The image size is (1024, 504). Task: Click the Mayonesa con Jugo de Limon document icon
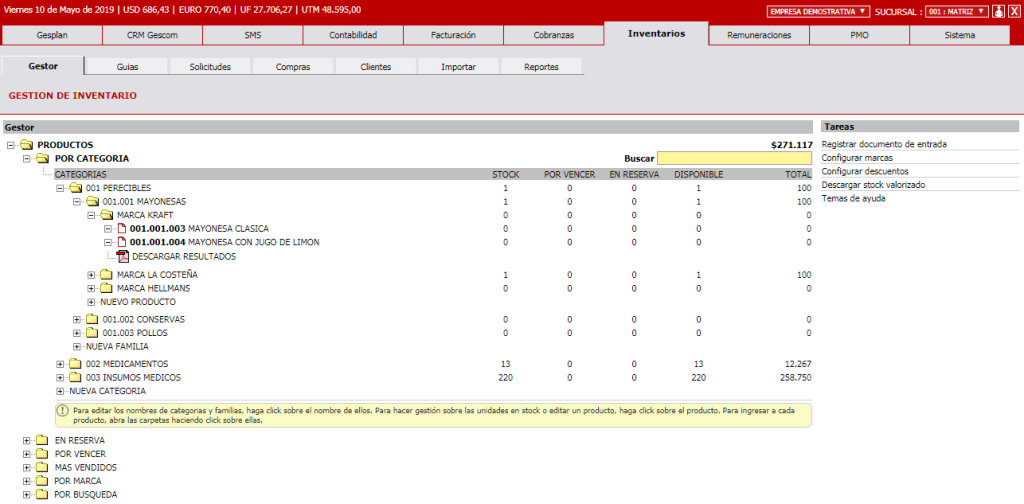tap(121, 242)
